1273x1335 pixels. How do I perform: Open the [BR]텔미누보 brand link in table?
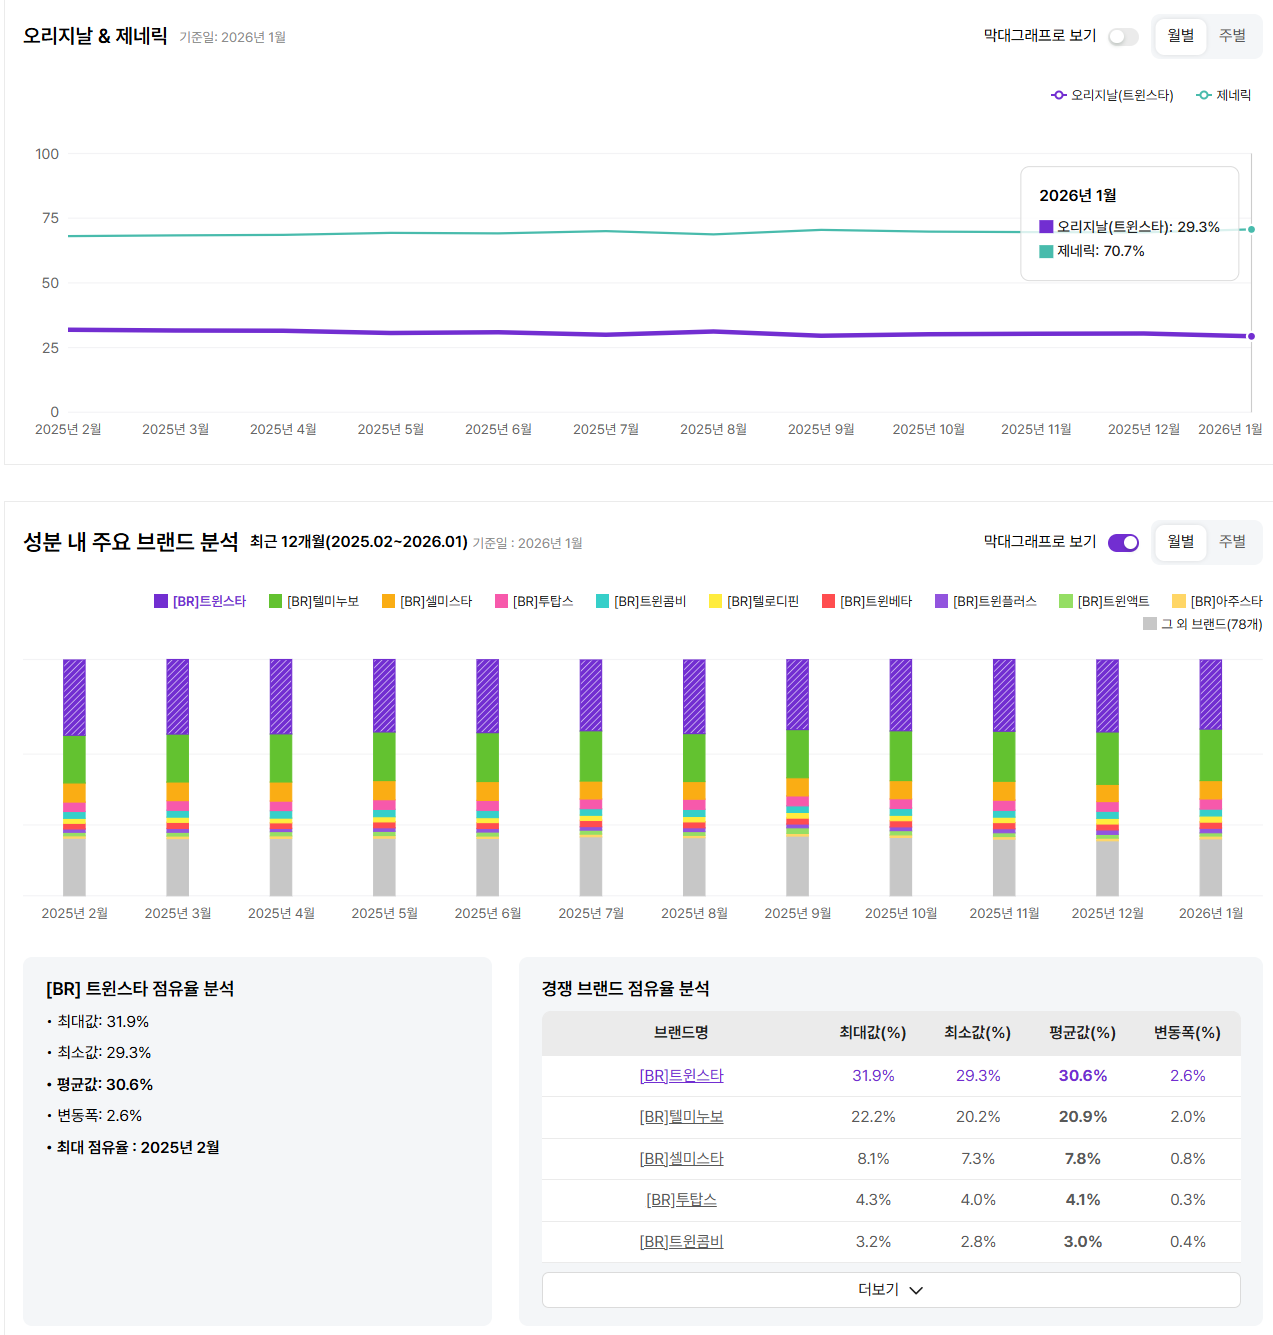681,1117
